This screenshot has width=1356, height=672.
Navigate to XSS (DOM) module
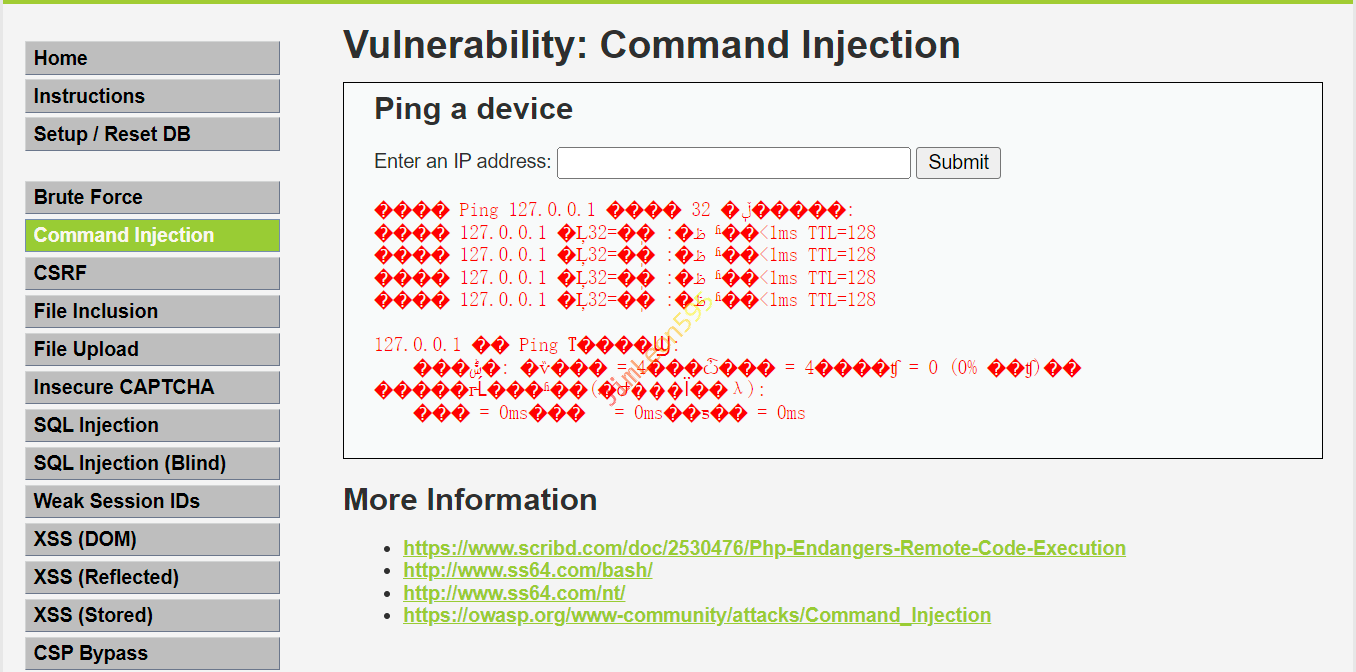tap(152, 539)
